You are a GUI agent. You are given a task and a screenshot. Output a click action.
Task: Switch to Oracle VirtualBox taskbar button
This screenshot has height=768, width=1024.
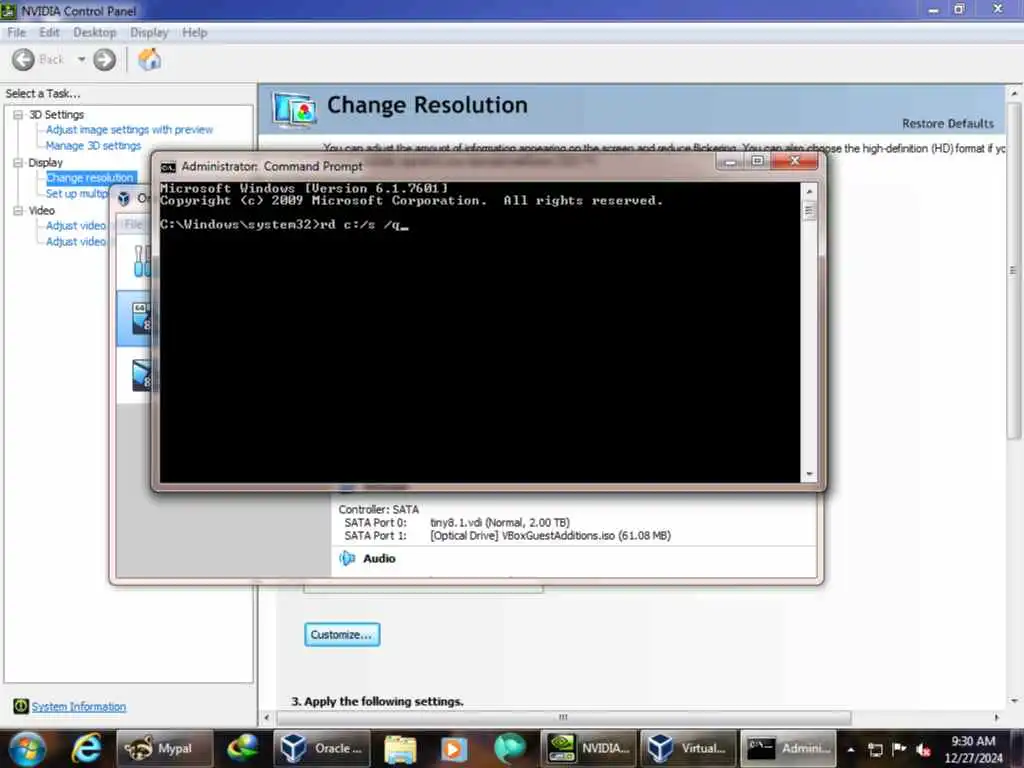[322, 748]
